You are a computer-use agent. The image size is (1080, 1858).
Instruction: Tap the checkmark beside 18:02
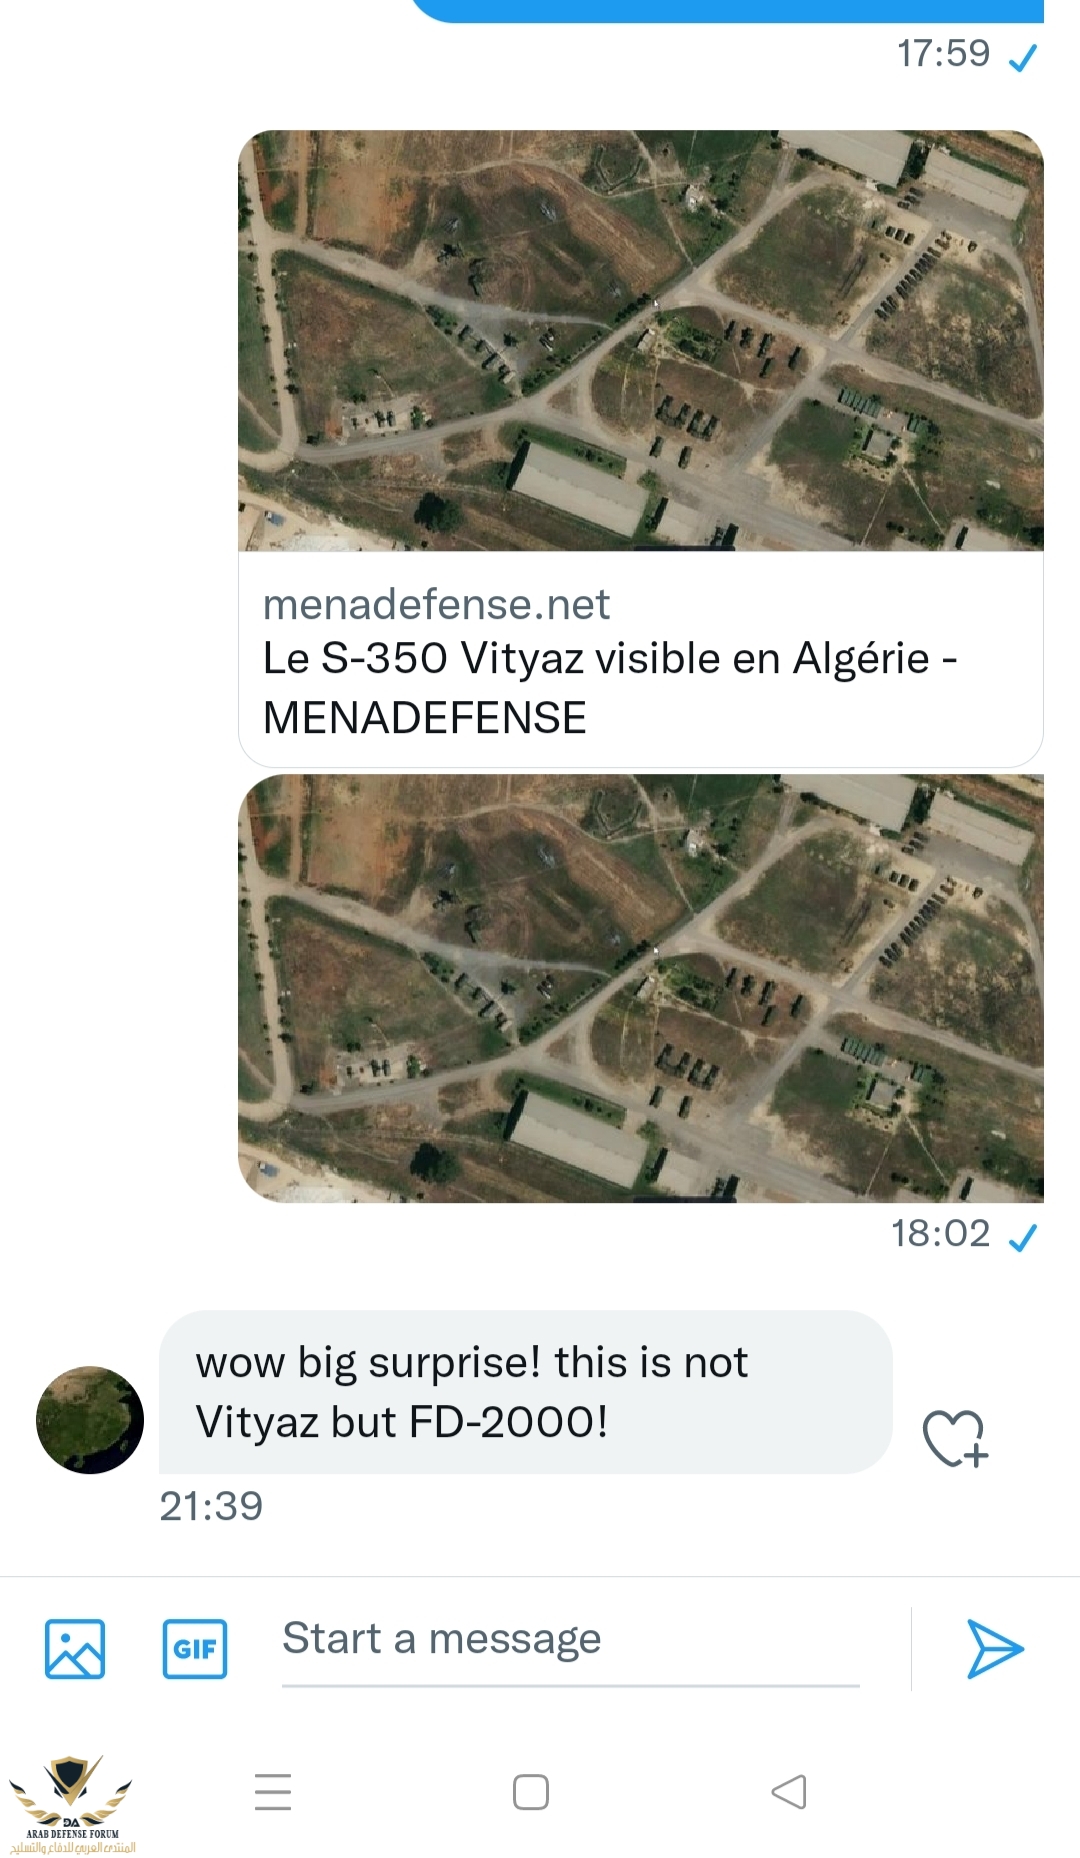[x=1022, y=1238]
